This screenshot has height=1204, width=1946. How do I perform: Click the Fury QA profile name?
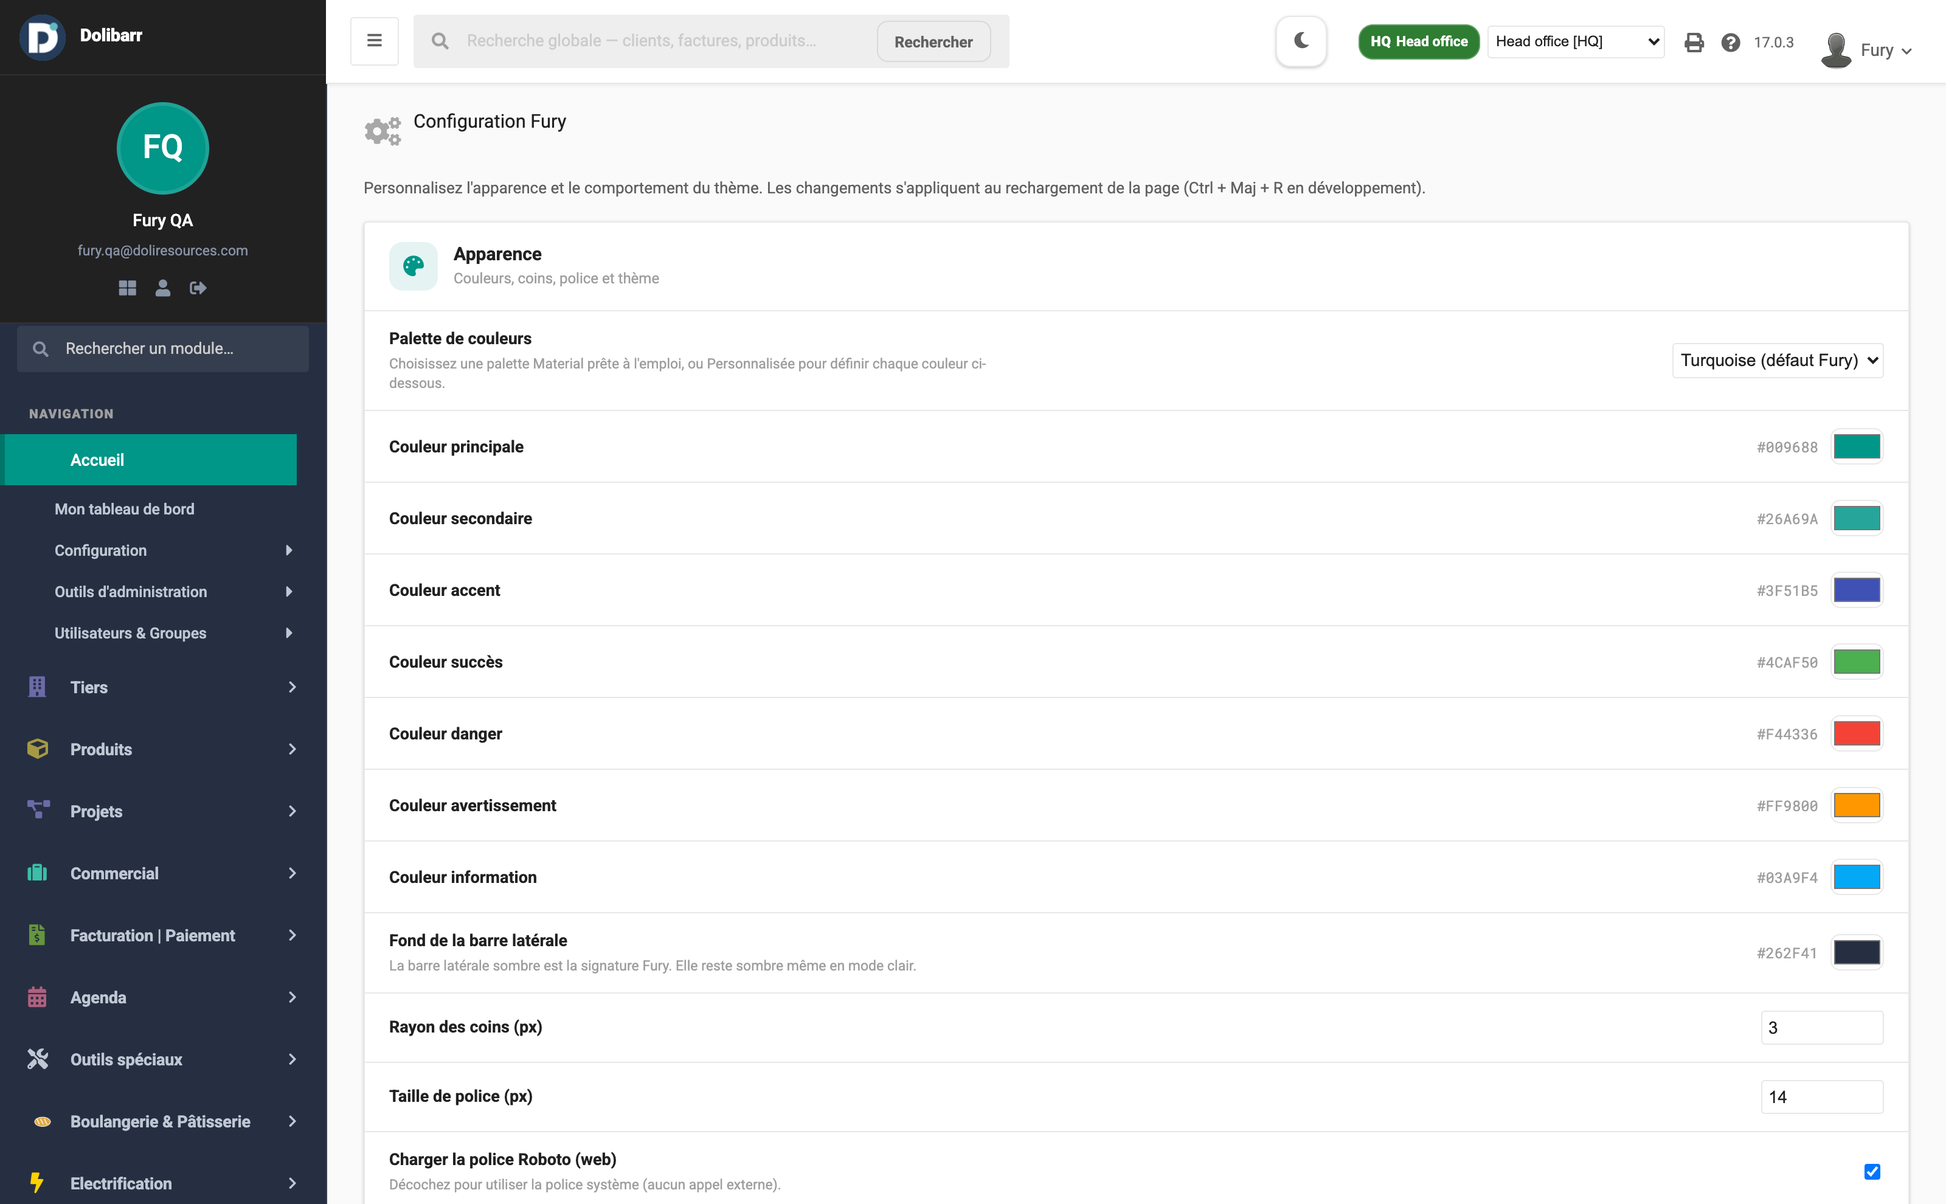tap(163, 220)
